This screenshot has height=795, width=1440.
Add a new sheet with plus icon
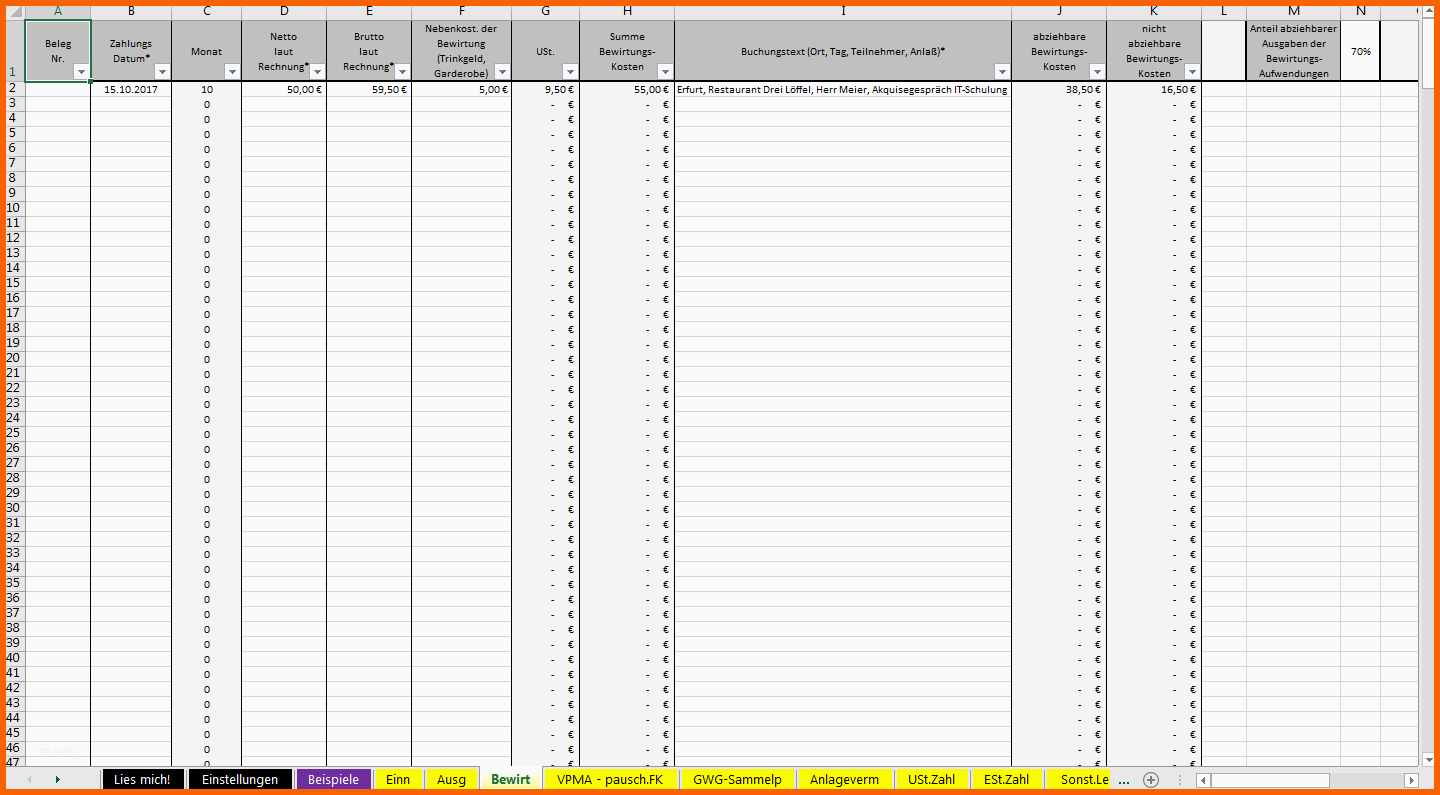(1151, 780)
